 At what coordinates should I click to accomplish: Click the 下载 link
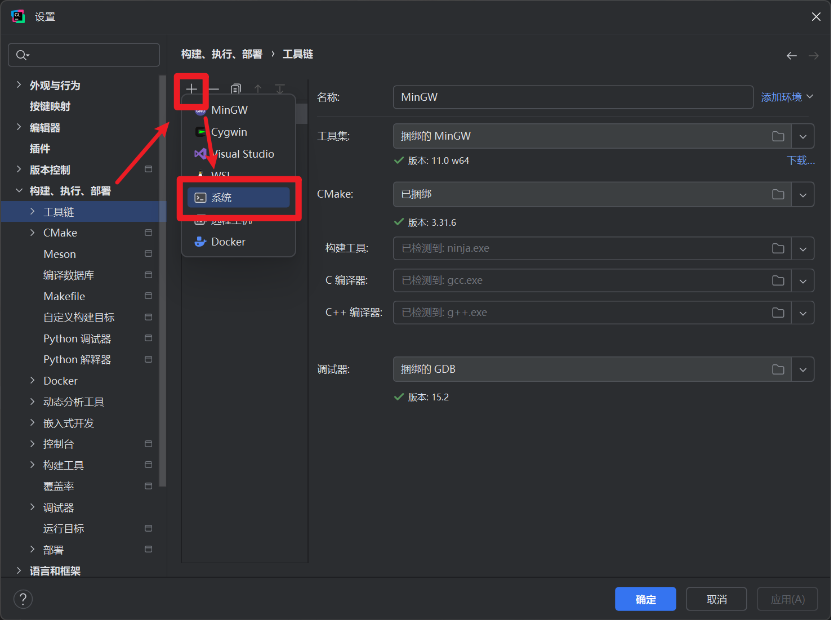click(x=801, y=161)
